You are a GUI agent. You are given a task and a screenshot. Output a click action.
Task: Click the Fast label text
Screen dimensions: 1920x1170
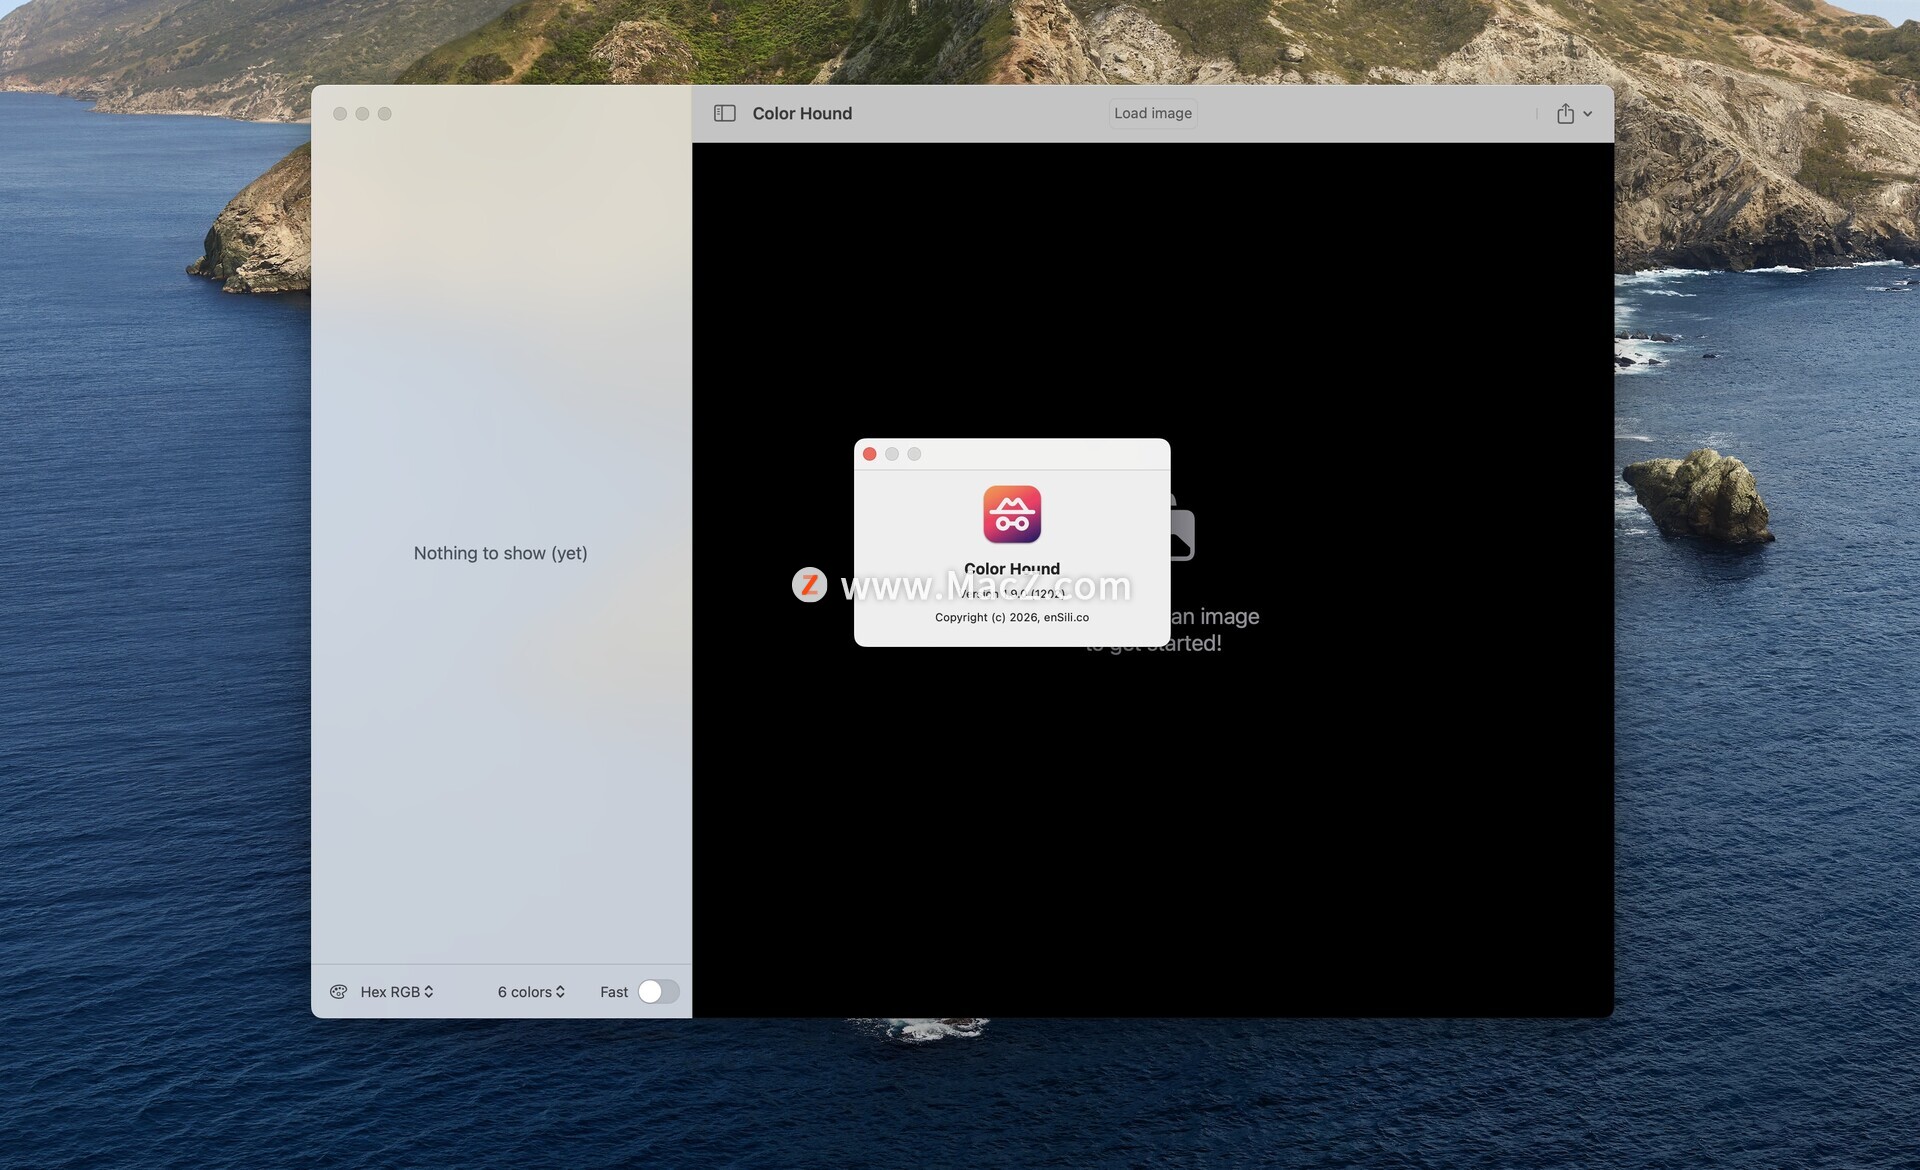[x=614, y=992]
